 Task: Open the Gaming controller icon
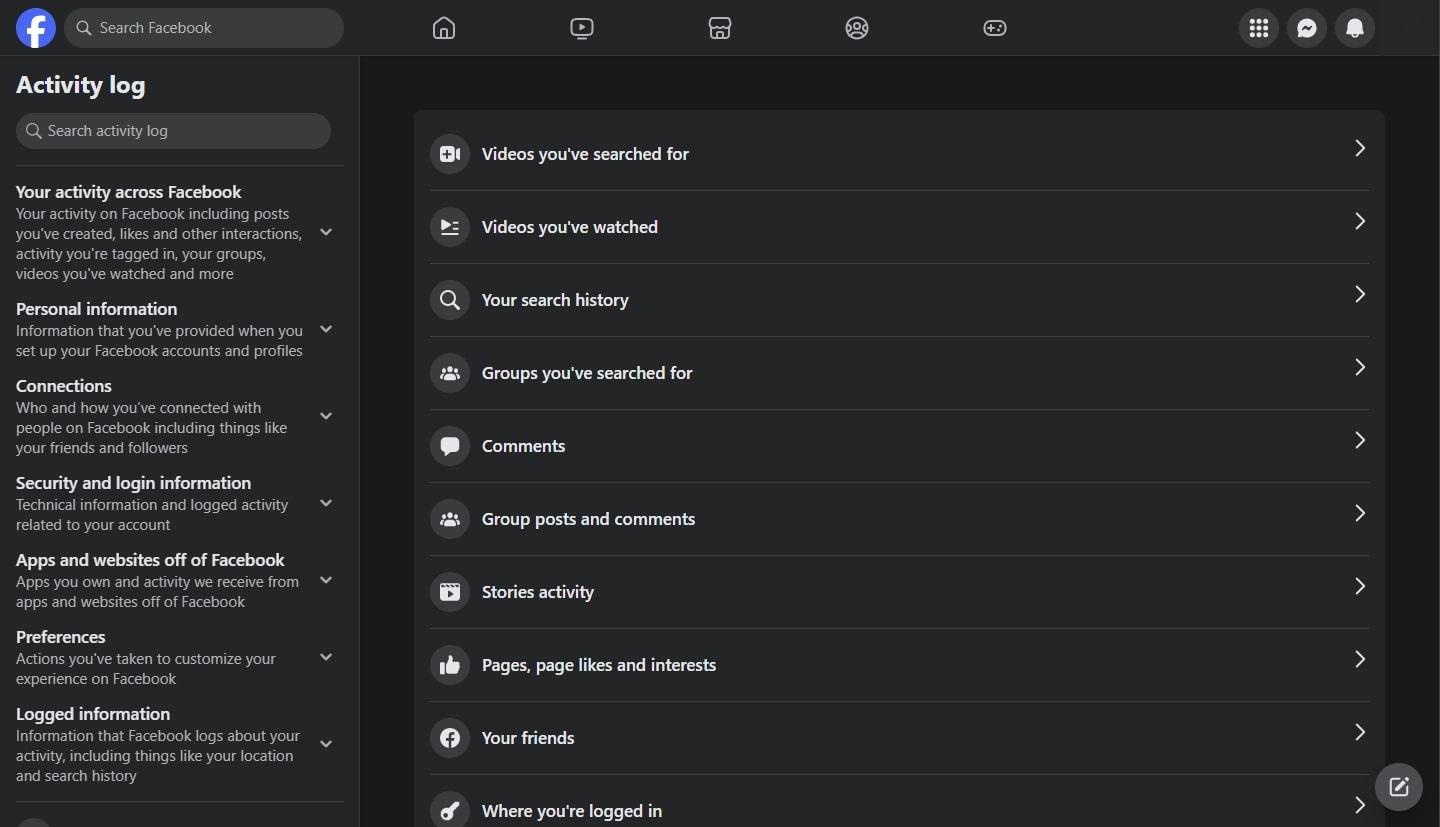click(x=995, y=28)
